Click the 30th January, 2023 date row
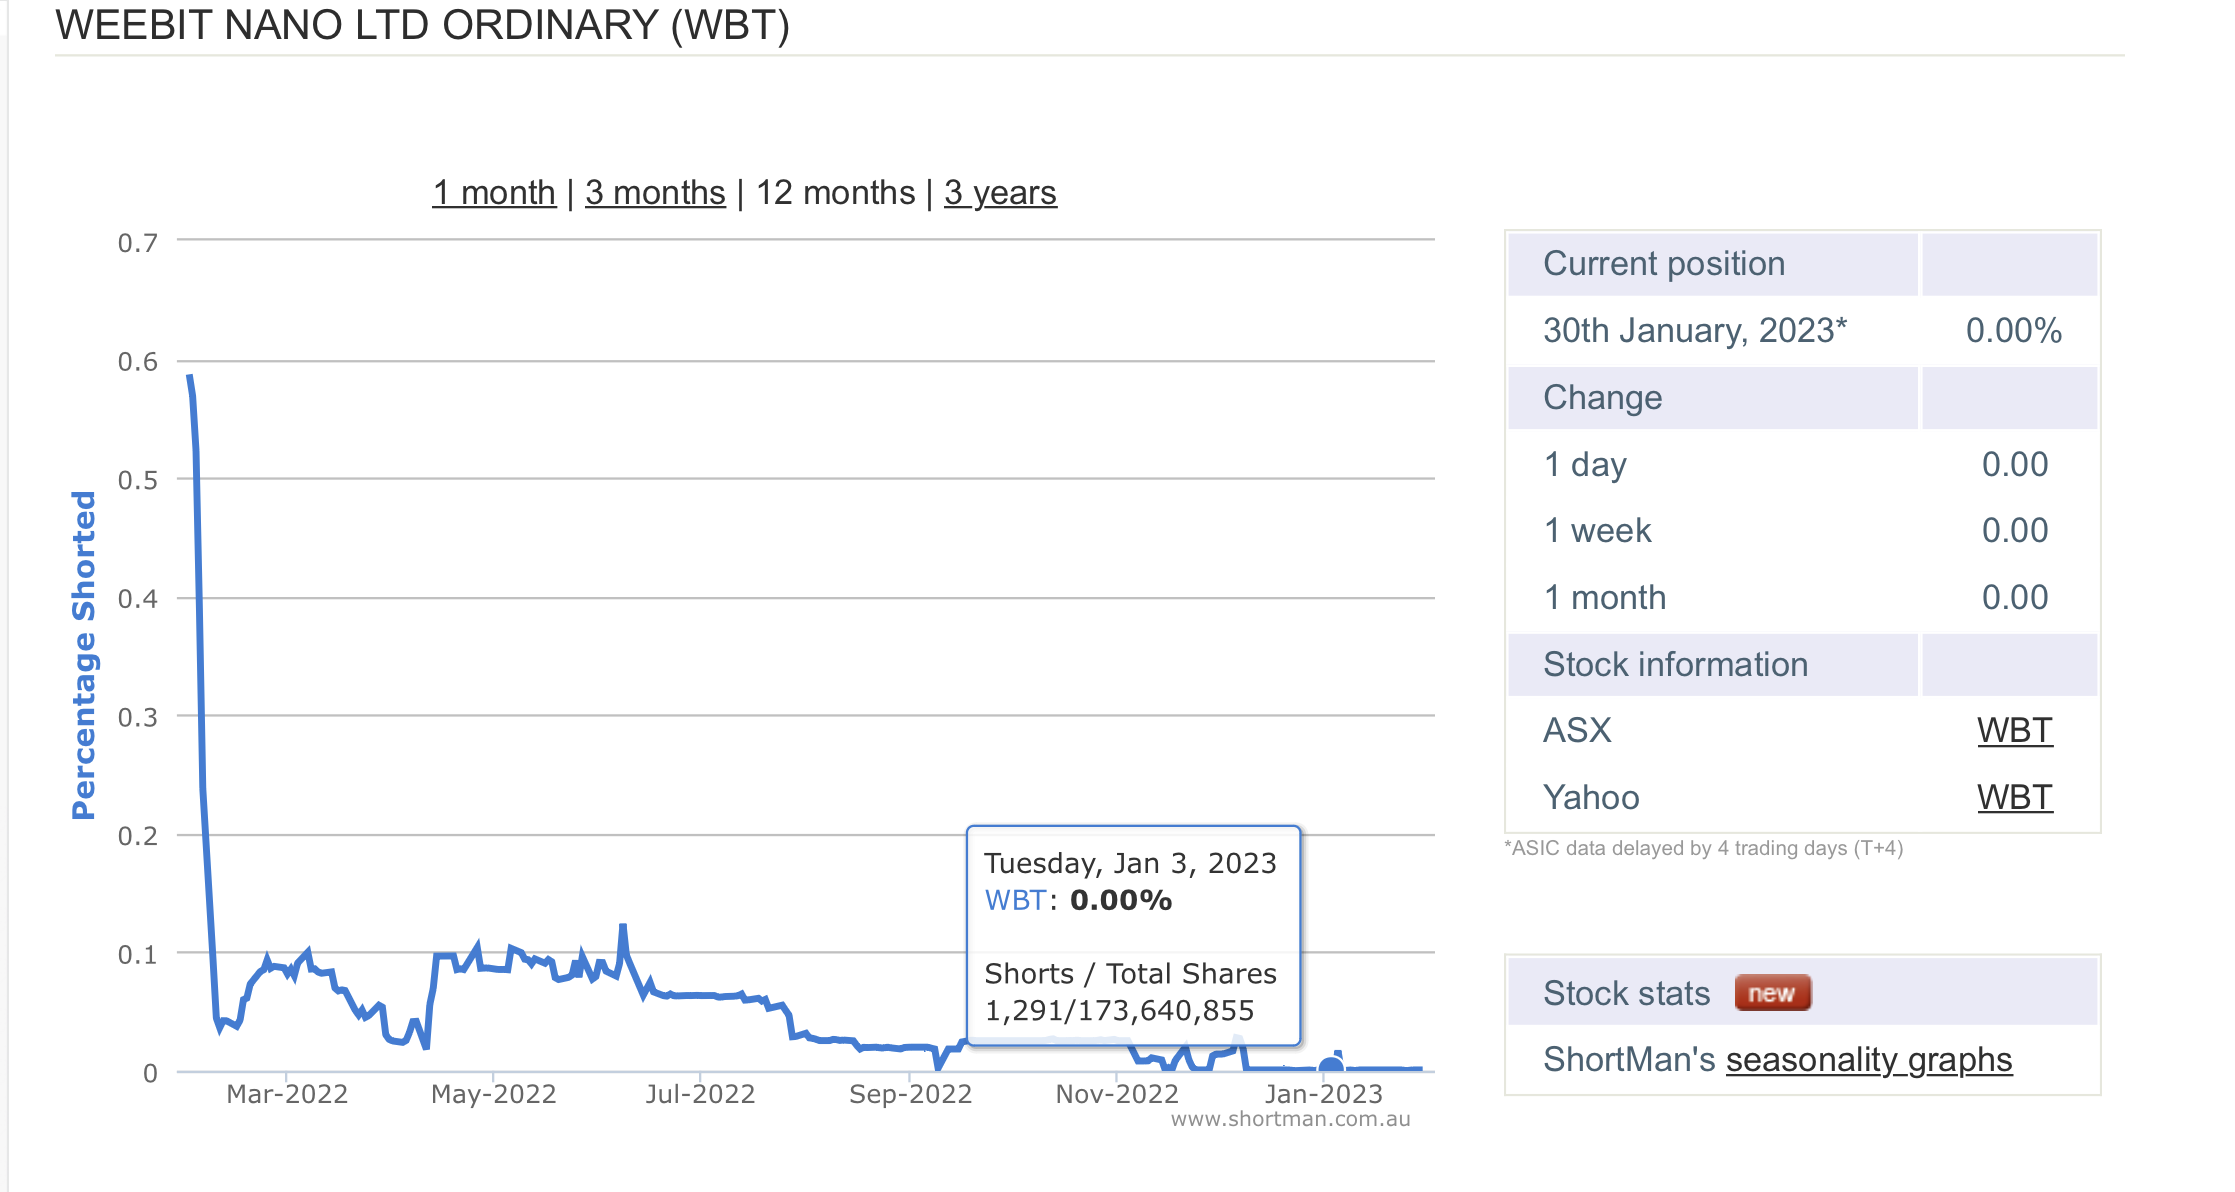 [1694, 331]
